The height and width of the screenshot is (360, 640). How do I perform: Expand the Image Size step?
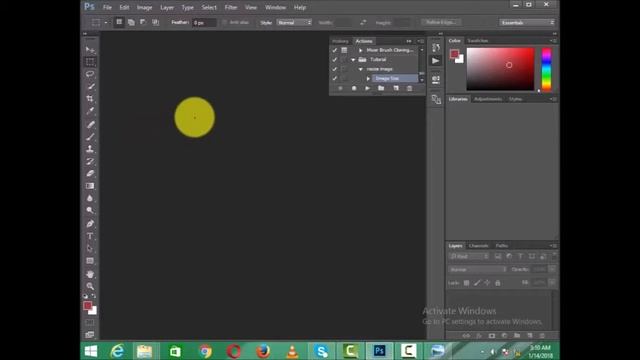click(x=368, y=78)
